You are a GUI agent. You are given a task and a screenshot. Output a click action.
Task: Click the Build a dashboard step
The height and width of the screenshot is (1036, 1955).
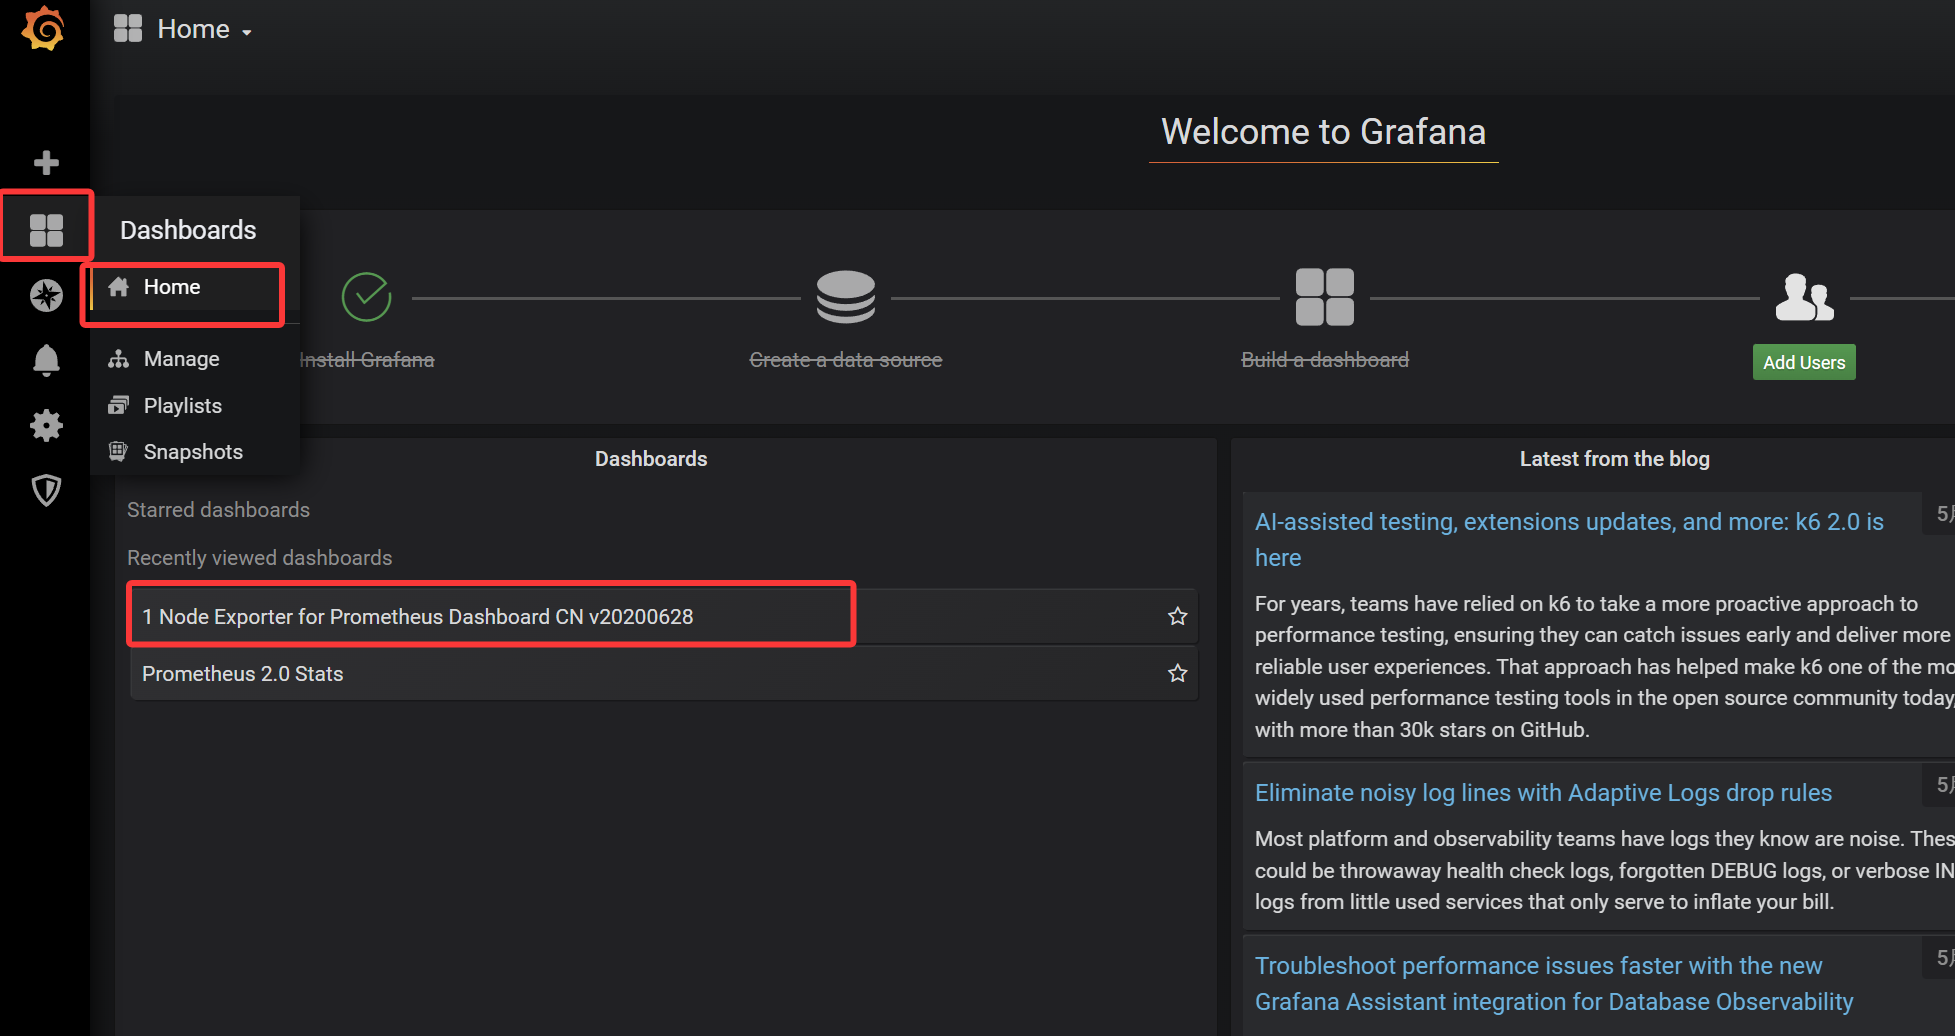1325,360
